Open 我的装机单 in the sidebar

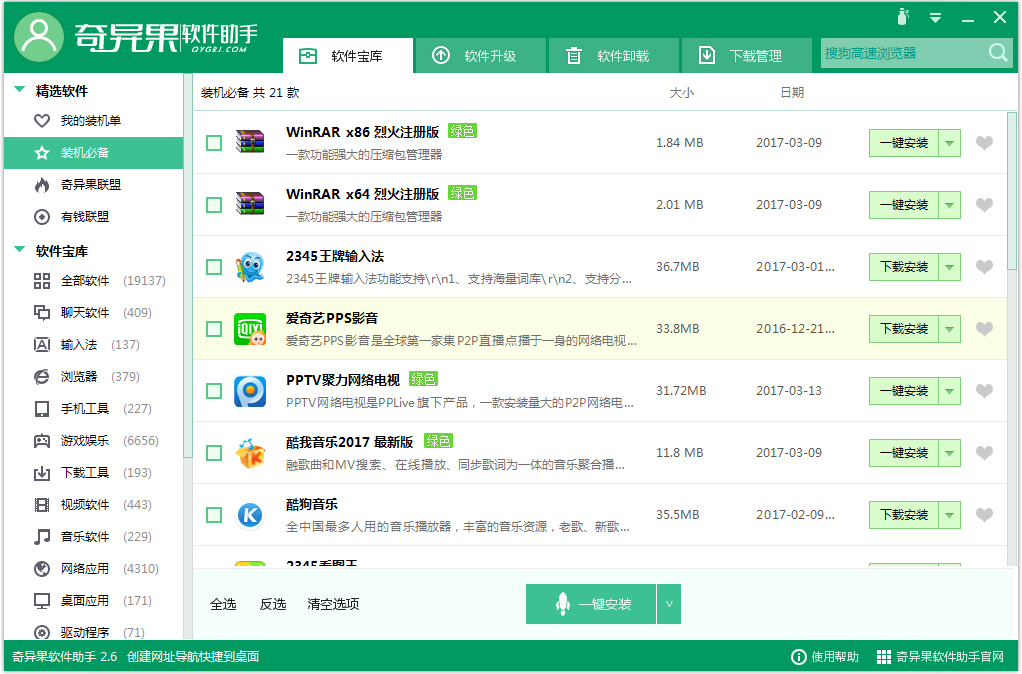pos(93,121)
